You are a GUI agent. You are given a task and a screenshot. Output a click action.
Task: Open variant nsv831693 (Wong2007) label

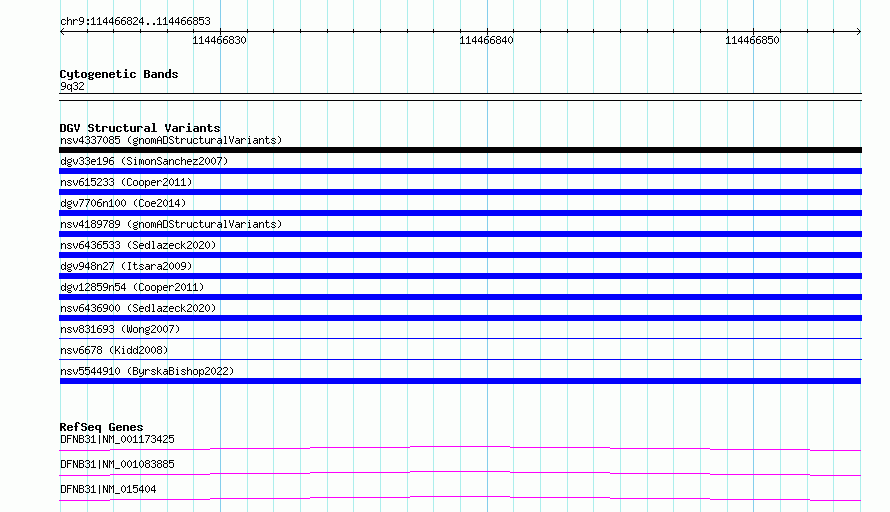(x=120, y=329)
